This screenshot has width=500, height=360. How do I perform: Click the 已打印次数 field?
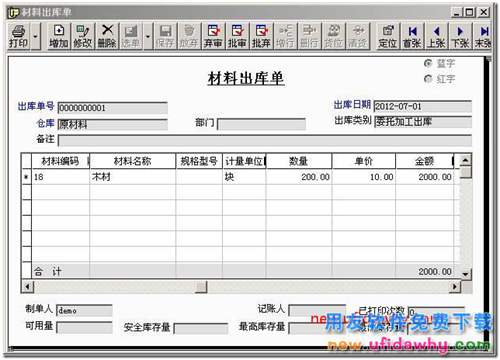436,311
